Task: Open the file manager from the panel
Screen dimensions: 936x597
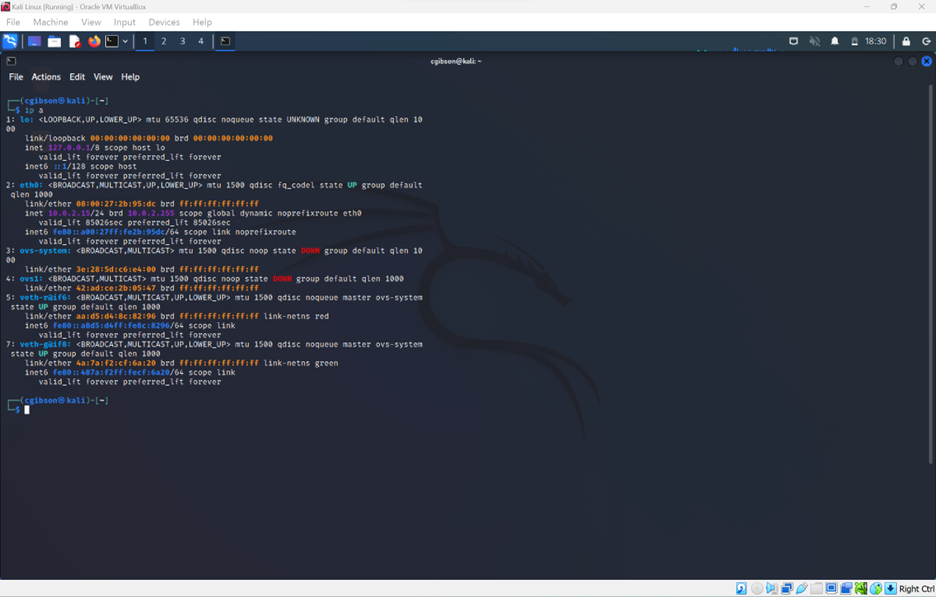Action: [54, 41]
